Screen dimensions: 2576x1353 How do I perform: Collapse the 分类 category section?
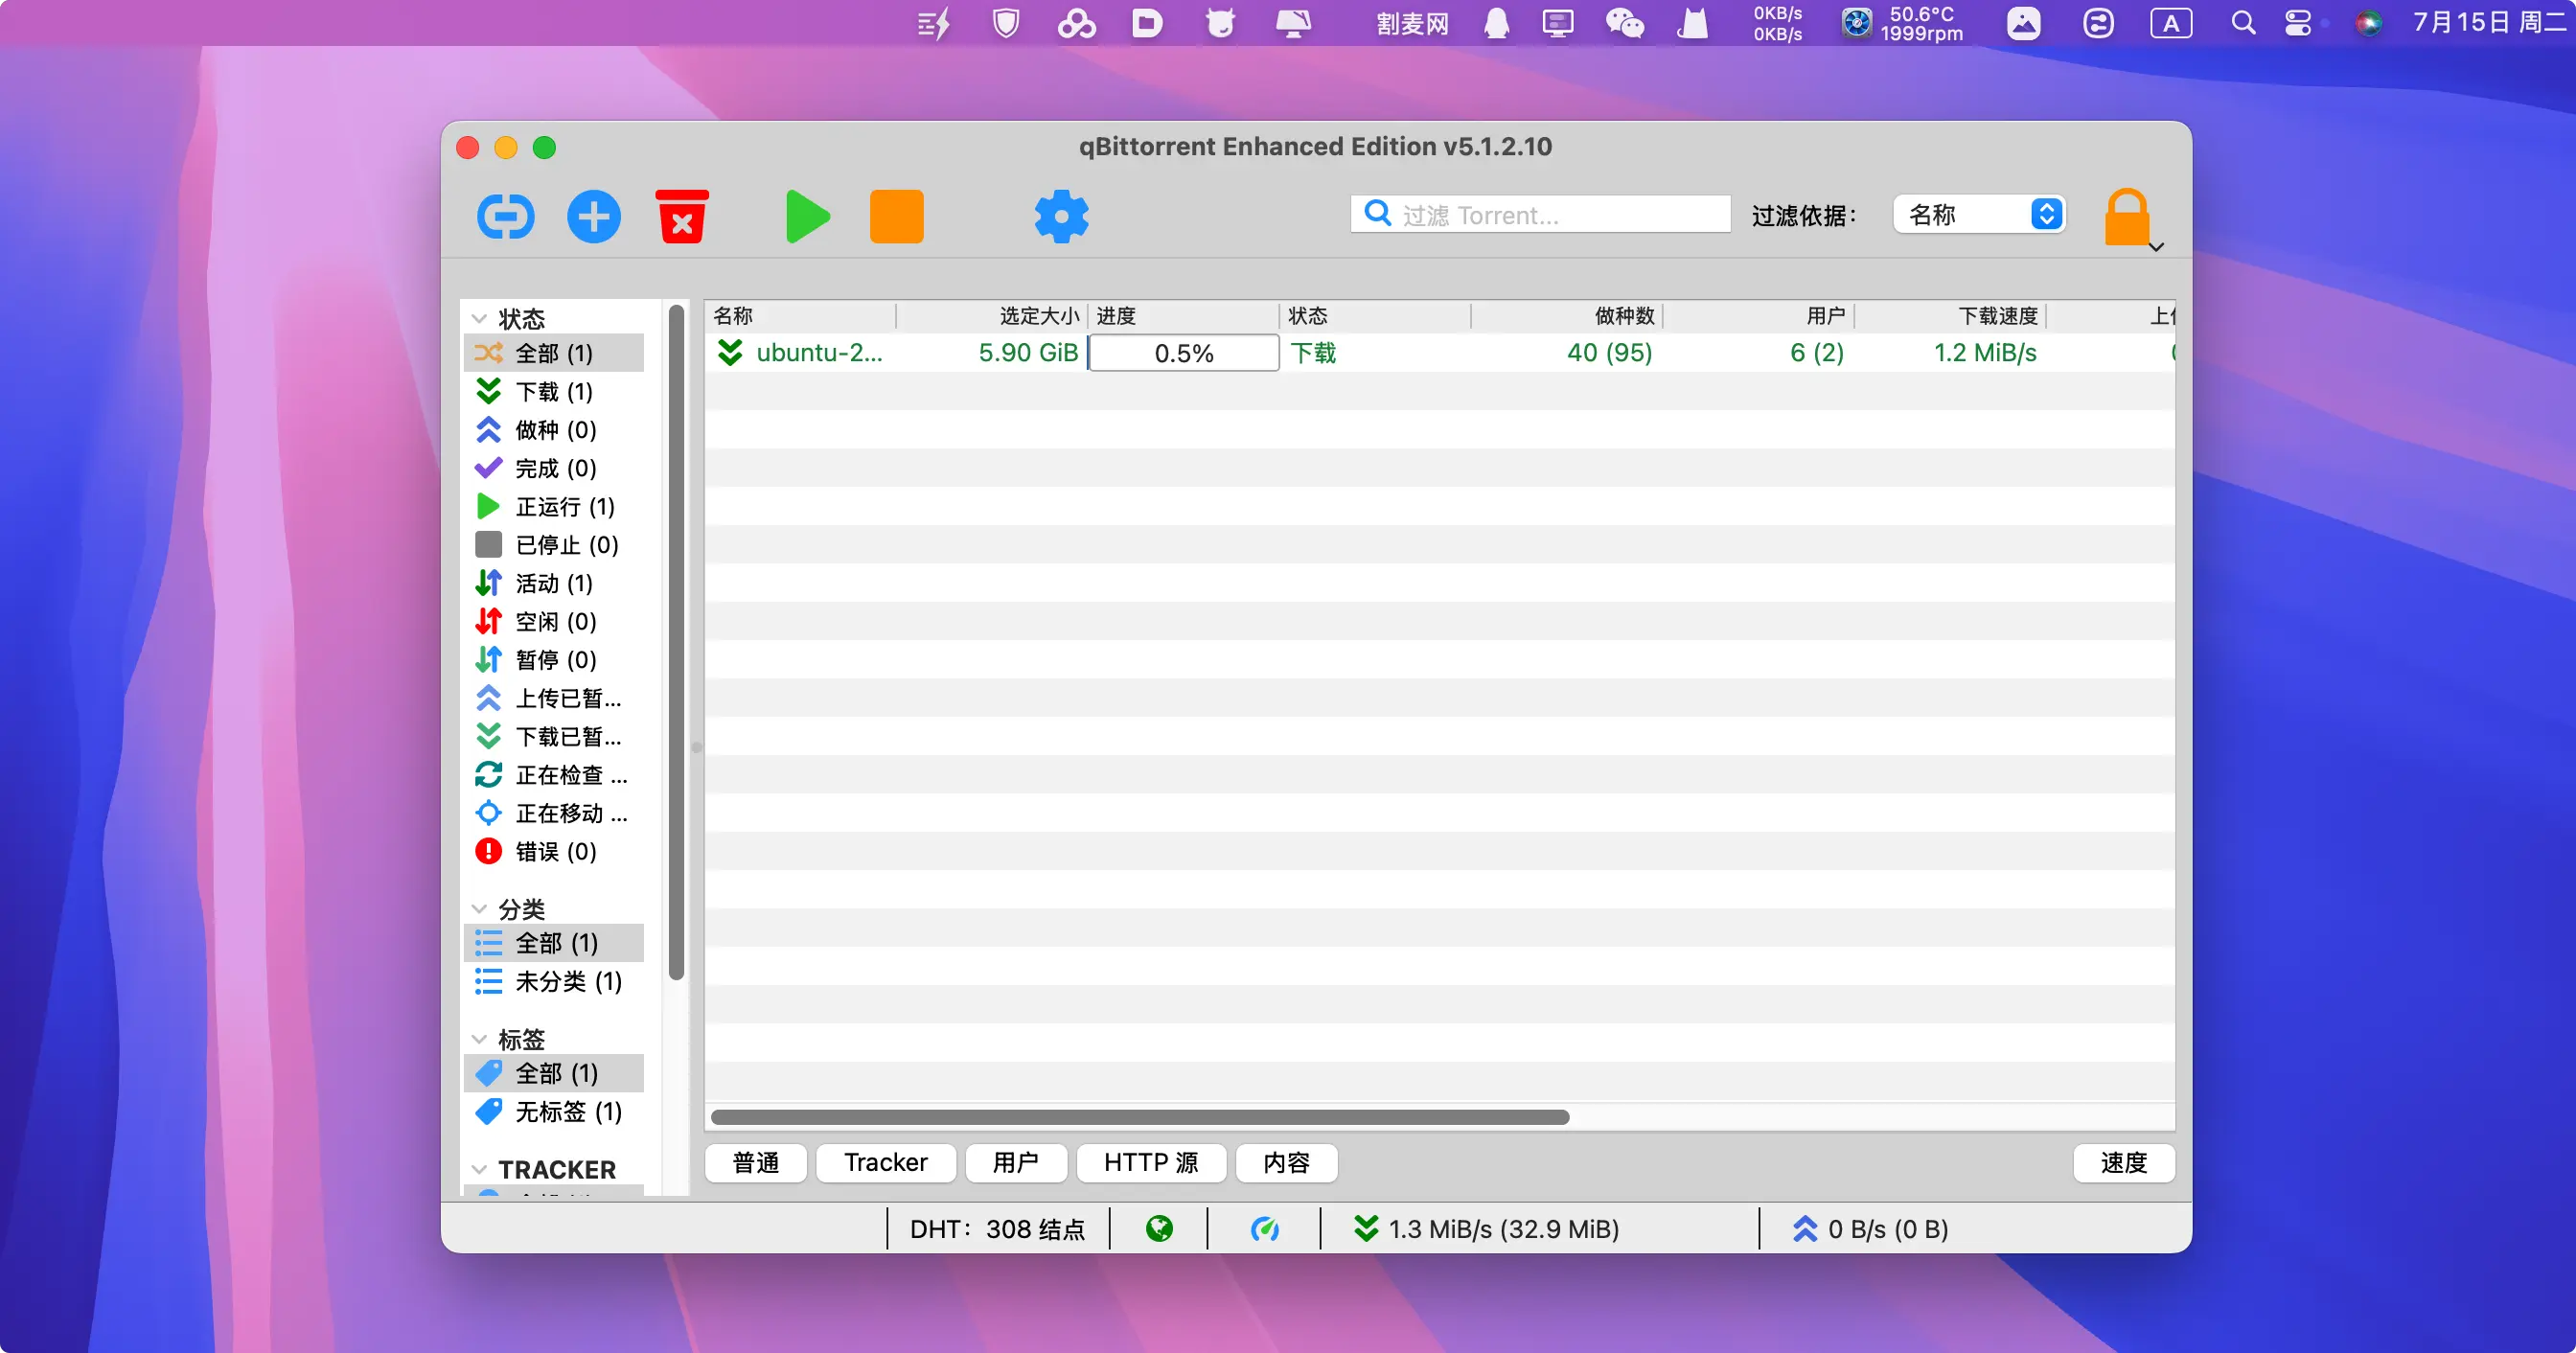click(x=480, y=909)
